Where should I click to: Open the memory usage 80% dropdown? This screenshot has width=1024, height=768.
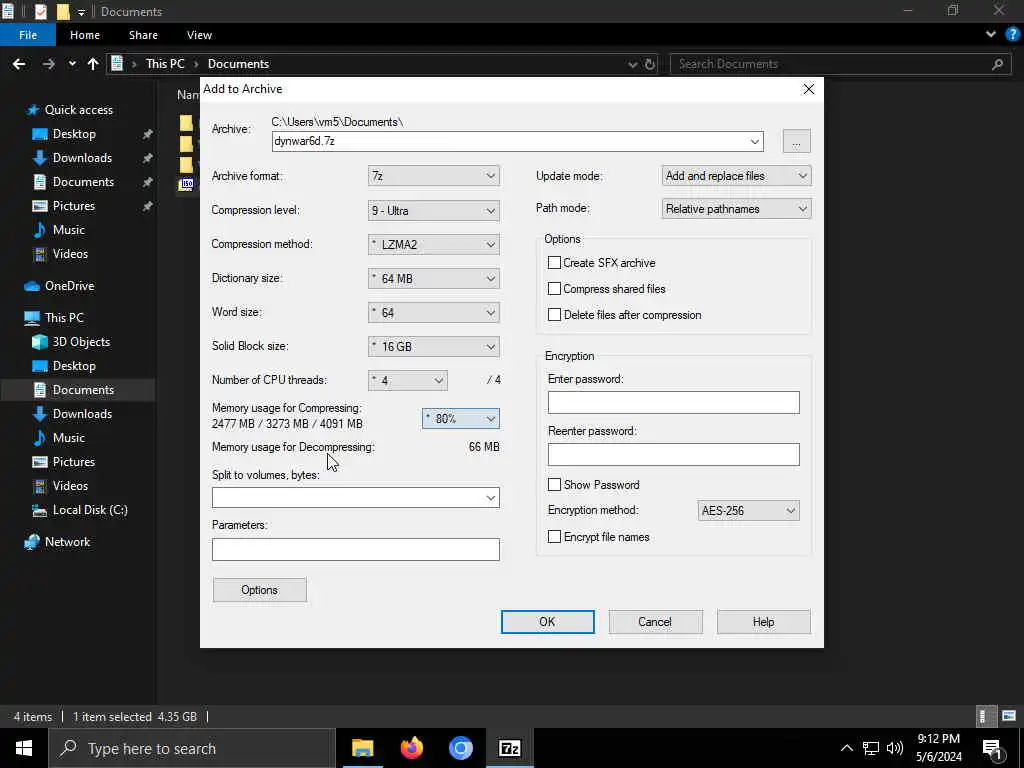click(460, 419)
